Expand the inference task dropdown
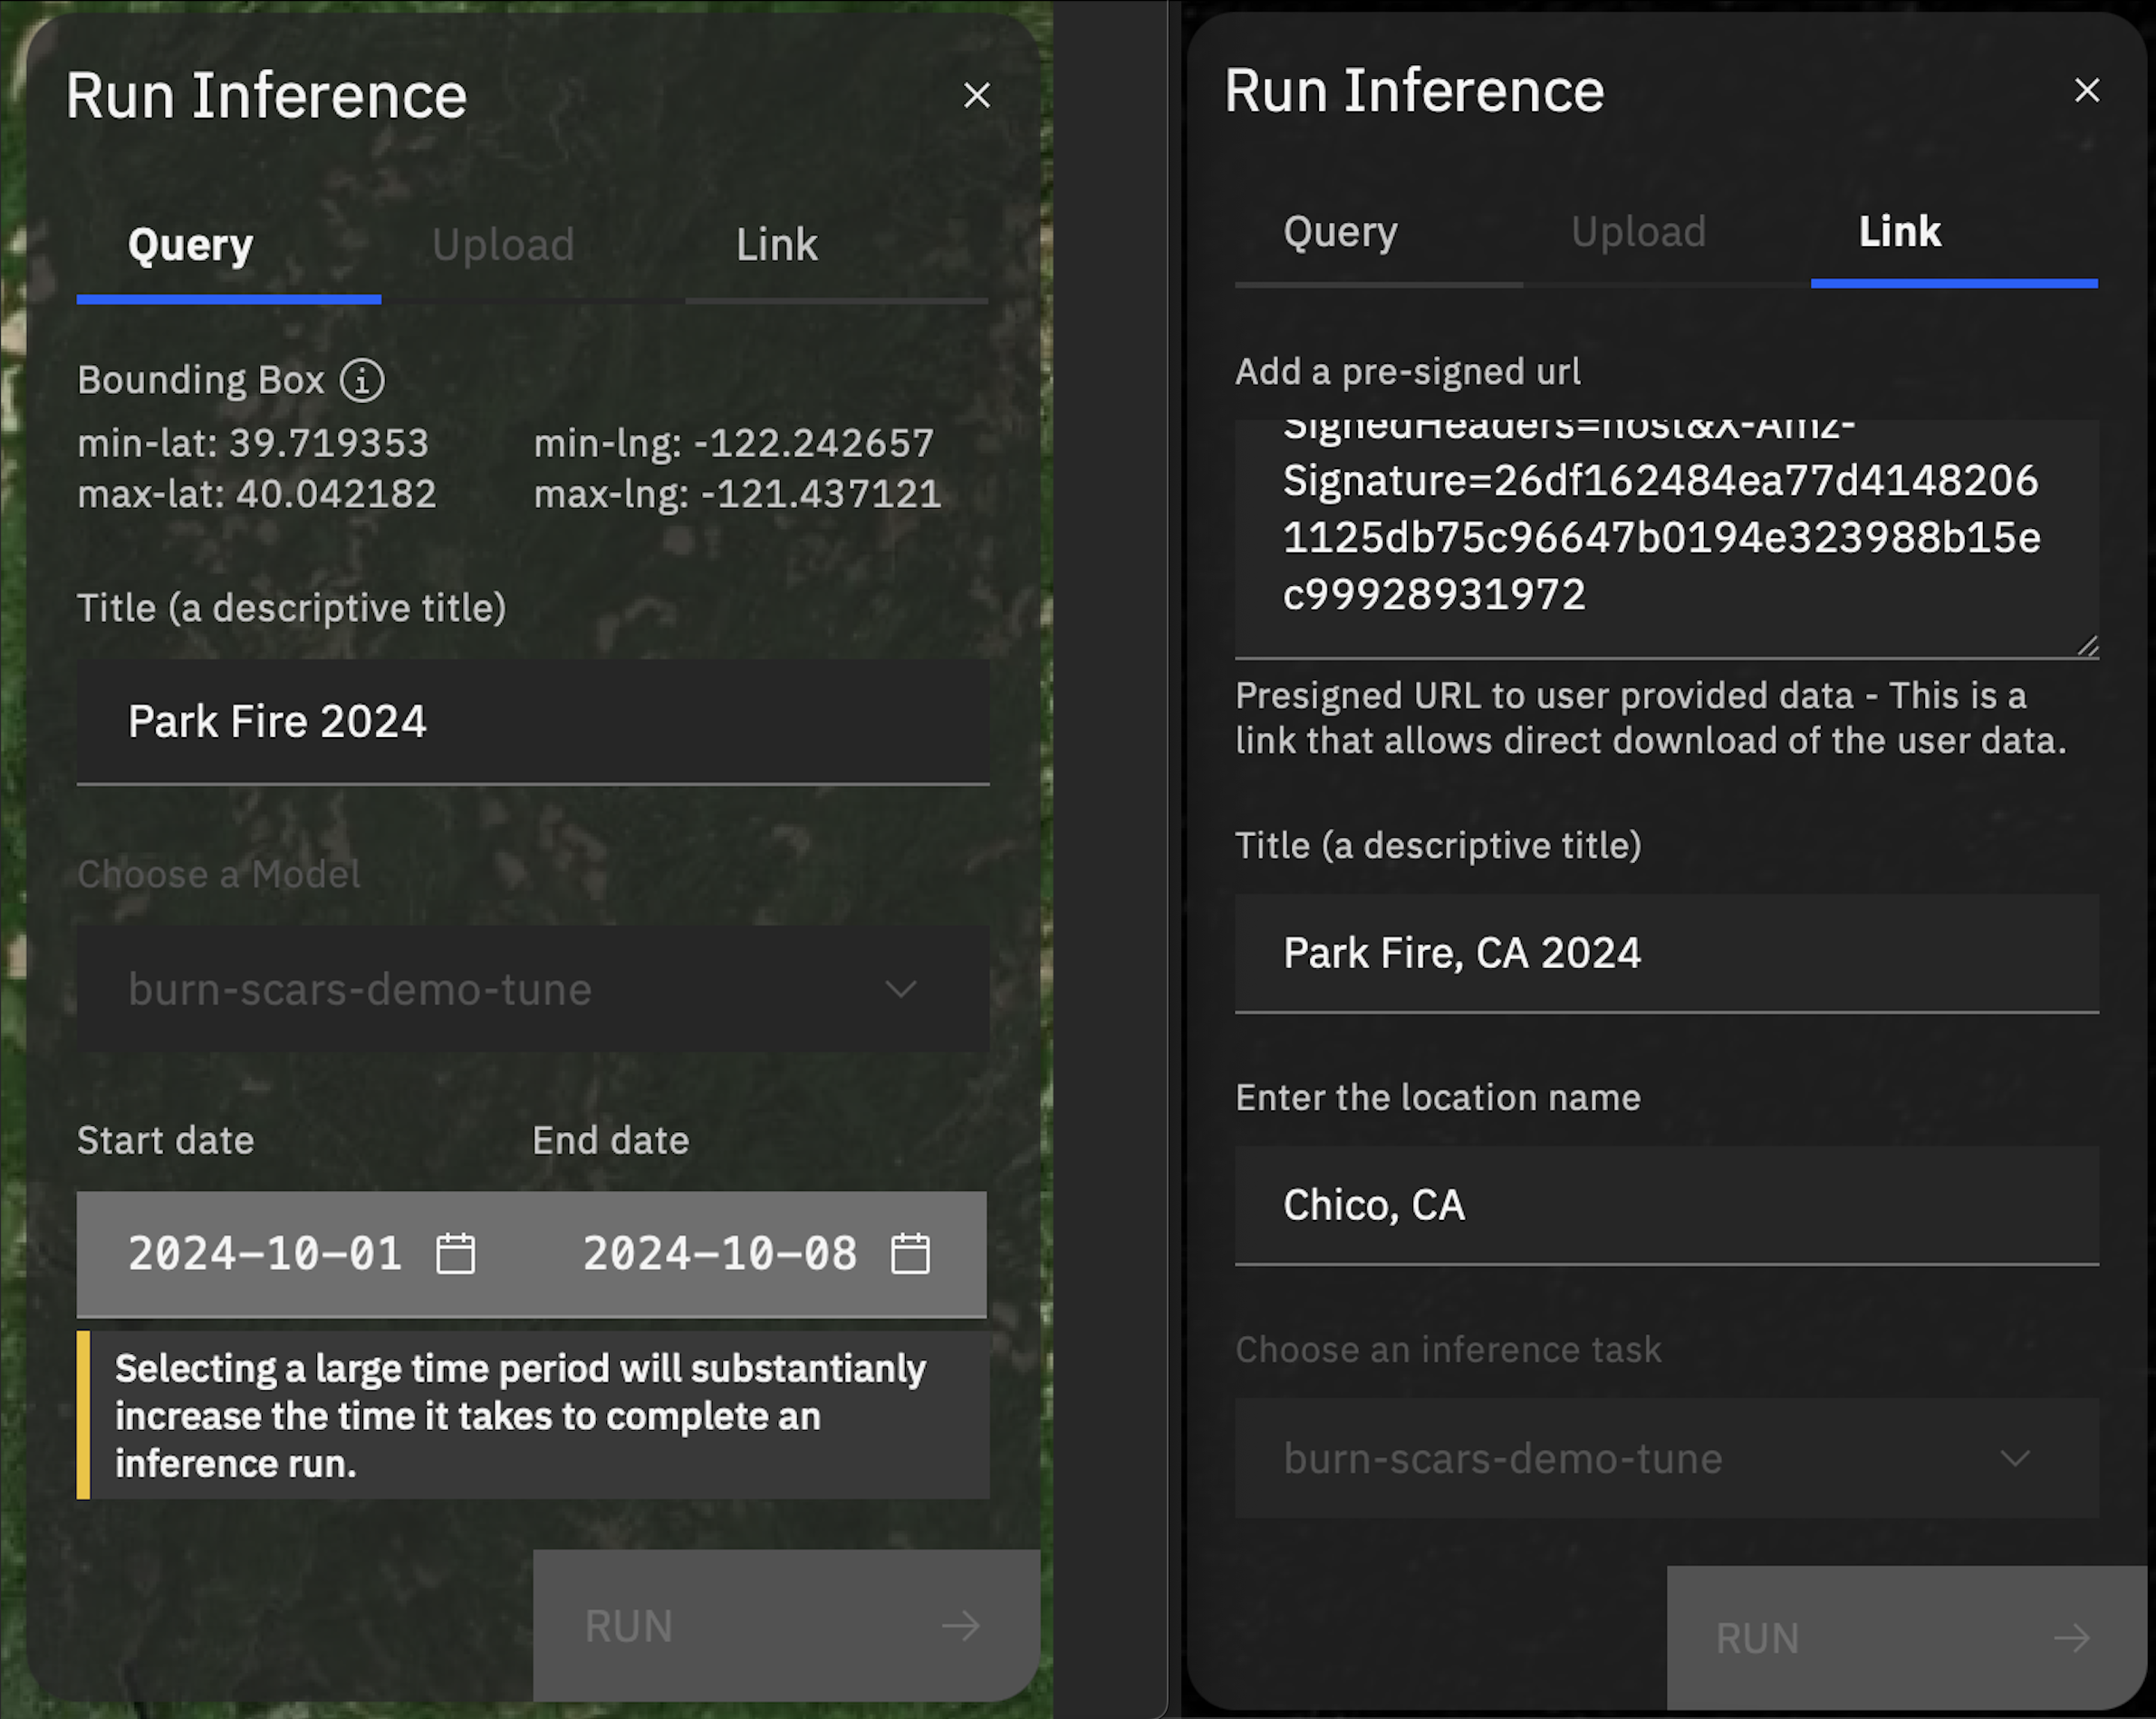The width and height of the screenshot is (2156, 1719). coord(1665,1459)
